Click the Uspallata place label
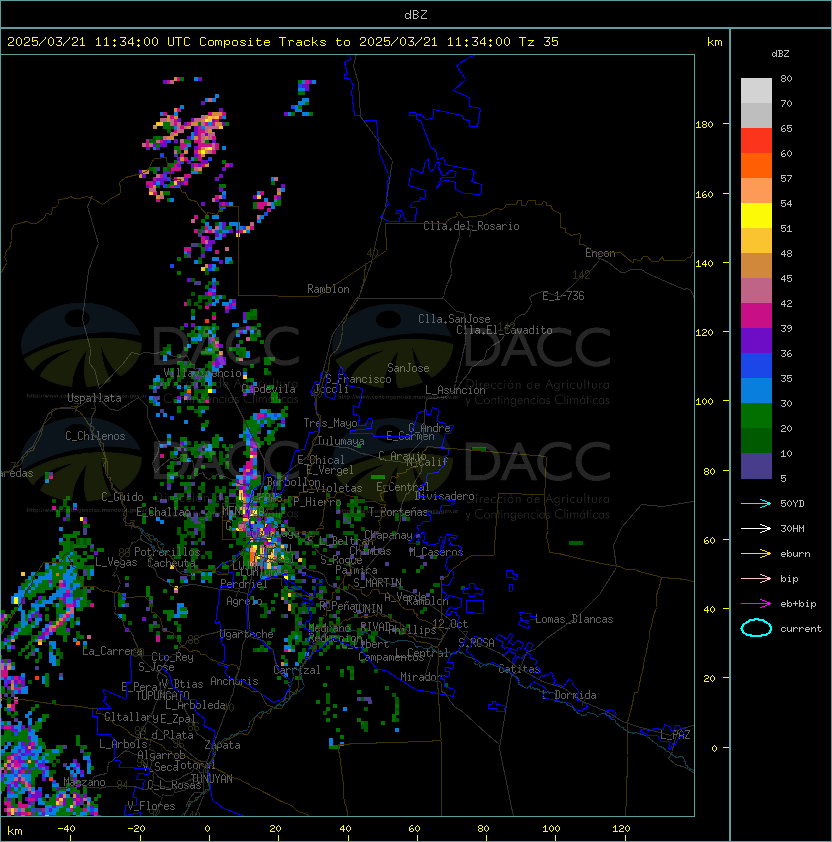The height and width of the screenshot is (842, 832). 94,398
